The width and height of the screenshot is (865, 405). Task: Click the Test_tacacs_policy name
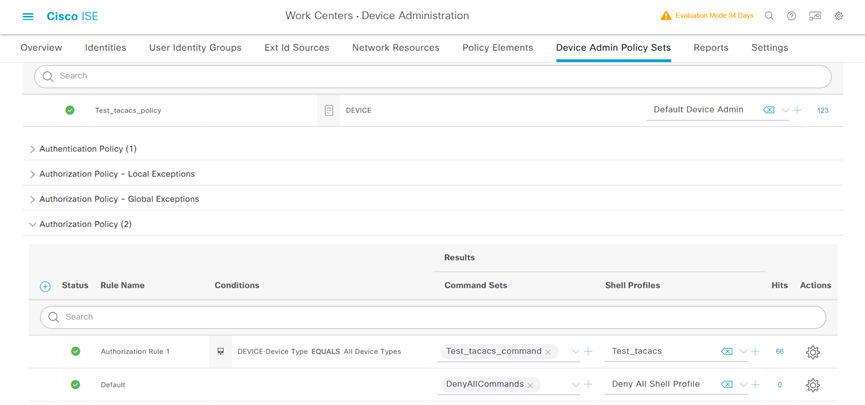[128, 110]
